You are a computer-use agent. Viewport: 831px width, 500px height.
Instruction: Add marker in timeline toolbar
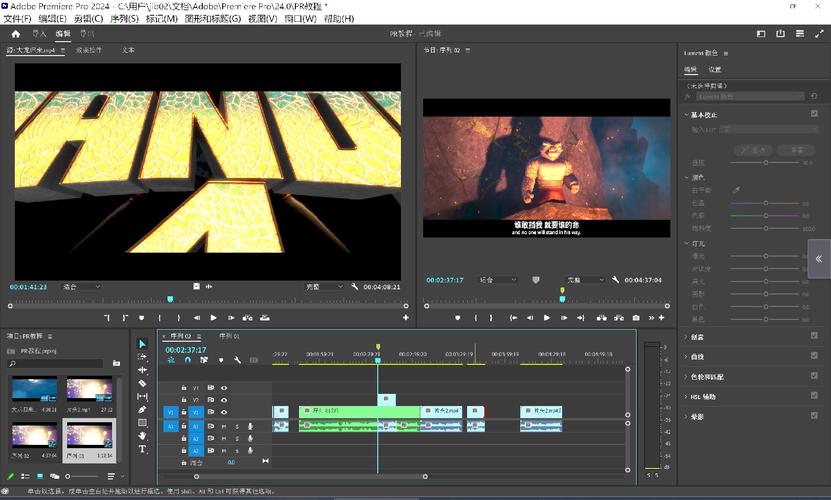[221, 360]
